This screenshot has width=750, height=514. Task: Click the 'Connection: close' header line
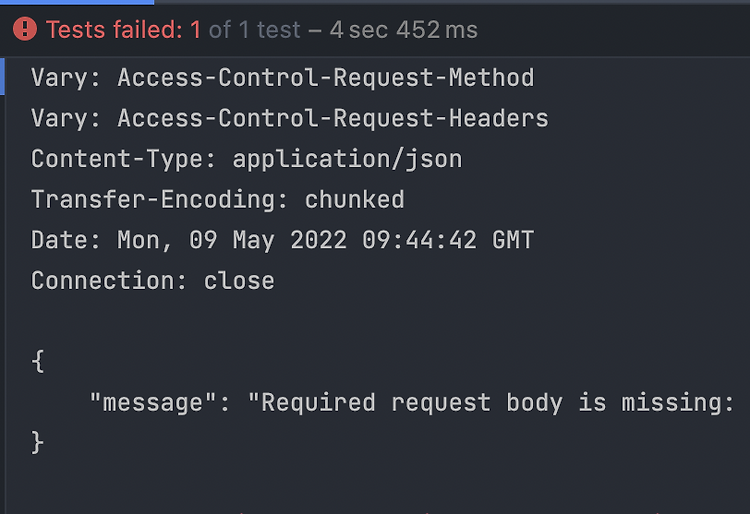click(x=153, y=281)
